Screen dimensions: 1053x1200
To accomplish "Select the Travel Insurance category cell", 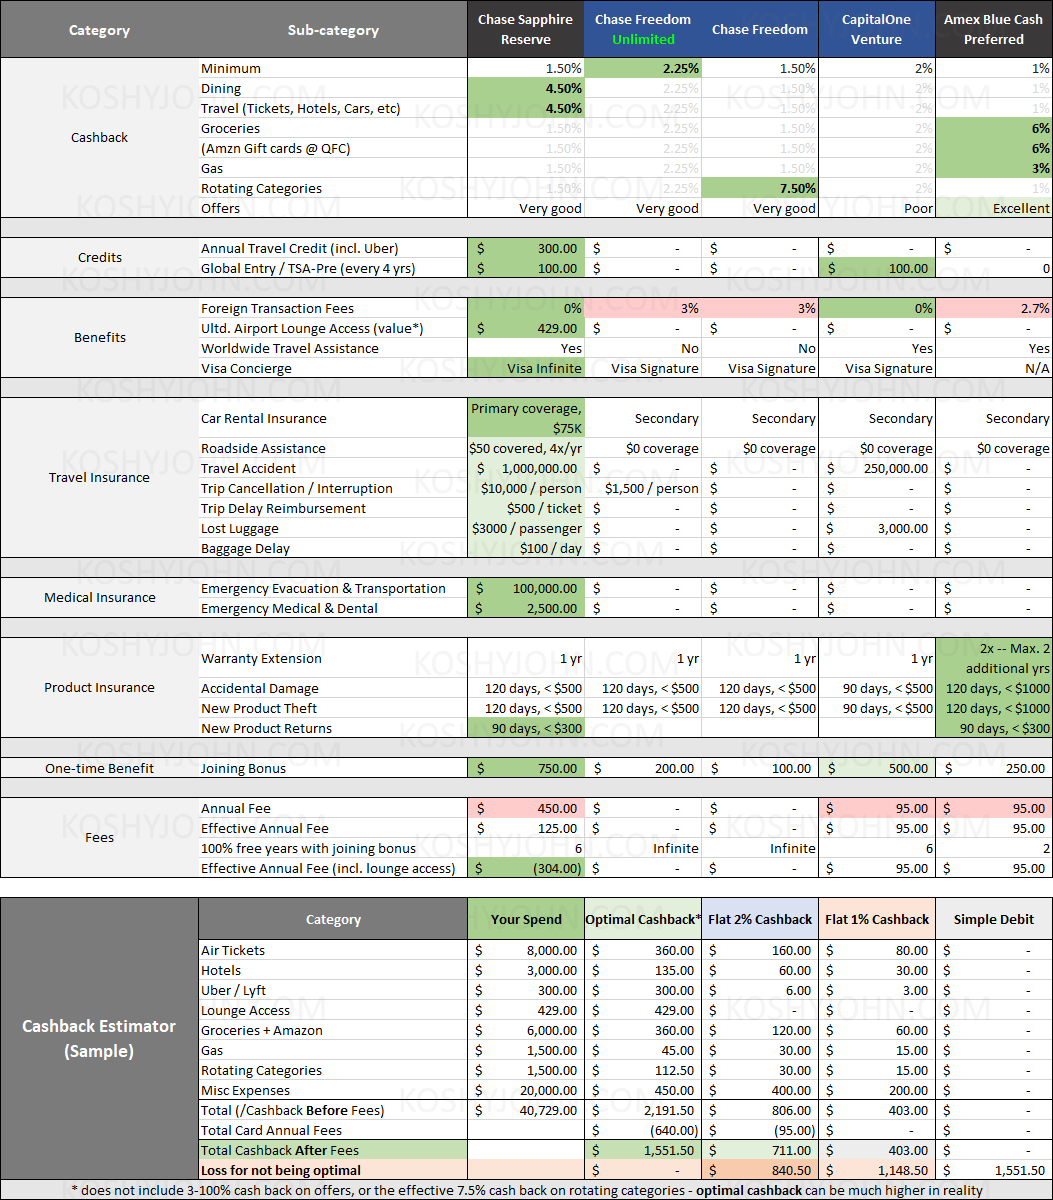I will tap(99, 478).
